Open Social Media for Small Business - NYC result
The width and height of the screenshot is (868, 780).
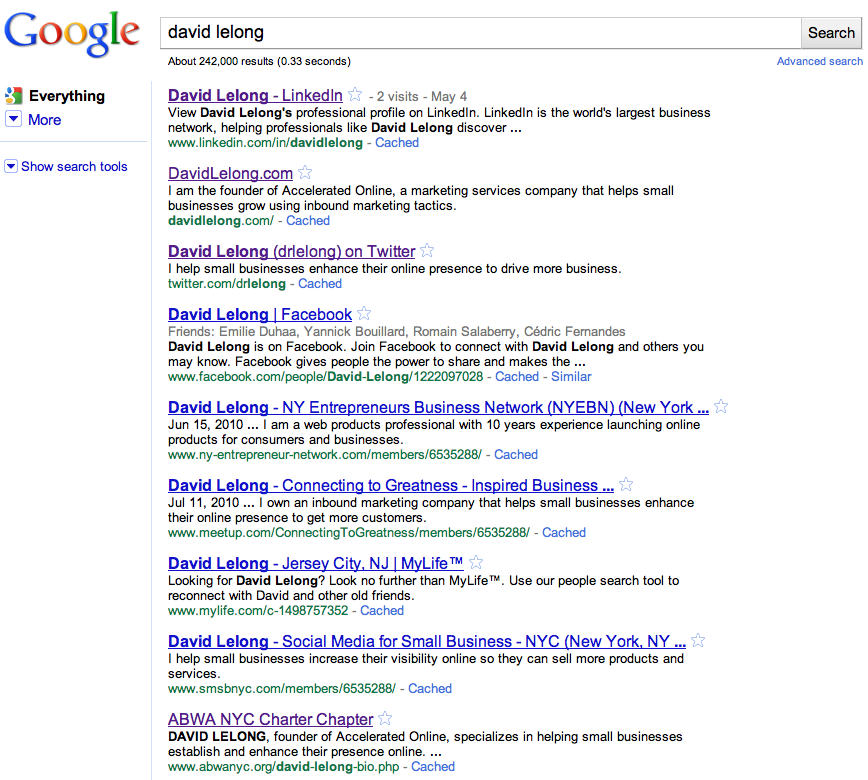(x=427, y=642)
